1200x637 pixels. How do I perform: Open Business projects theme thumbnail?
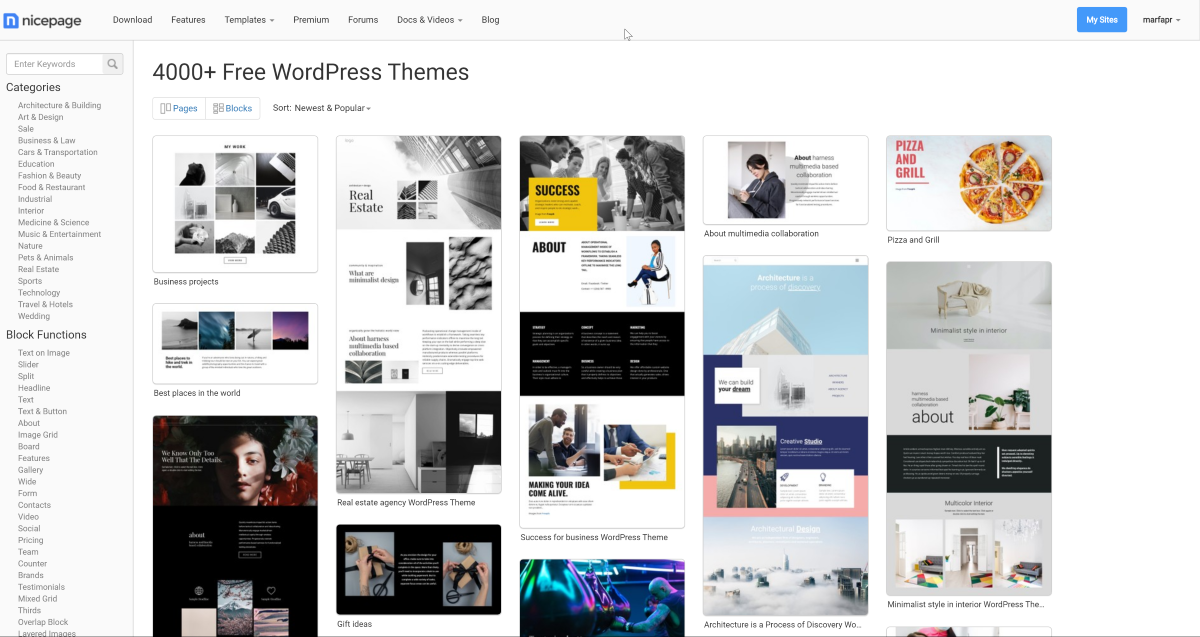235,204
